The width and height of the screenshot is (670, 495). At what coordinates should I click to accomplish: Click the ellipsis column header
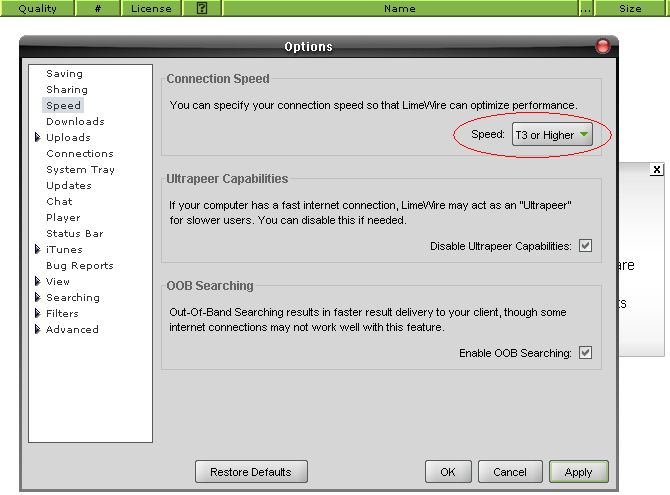coord(586,8)
